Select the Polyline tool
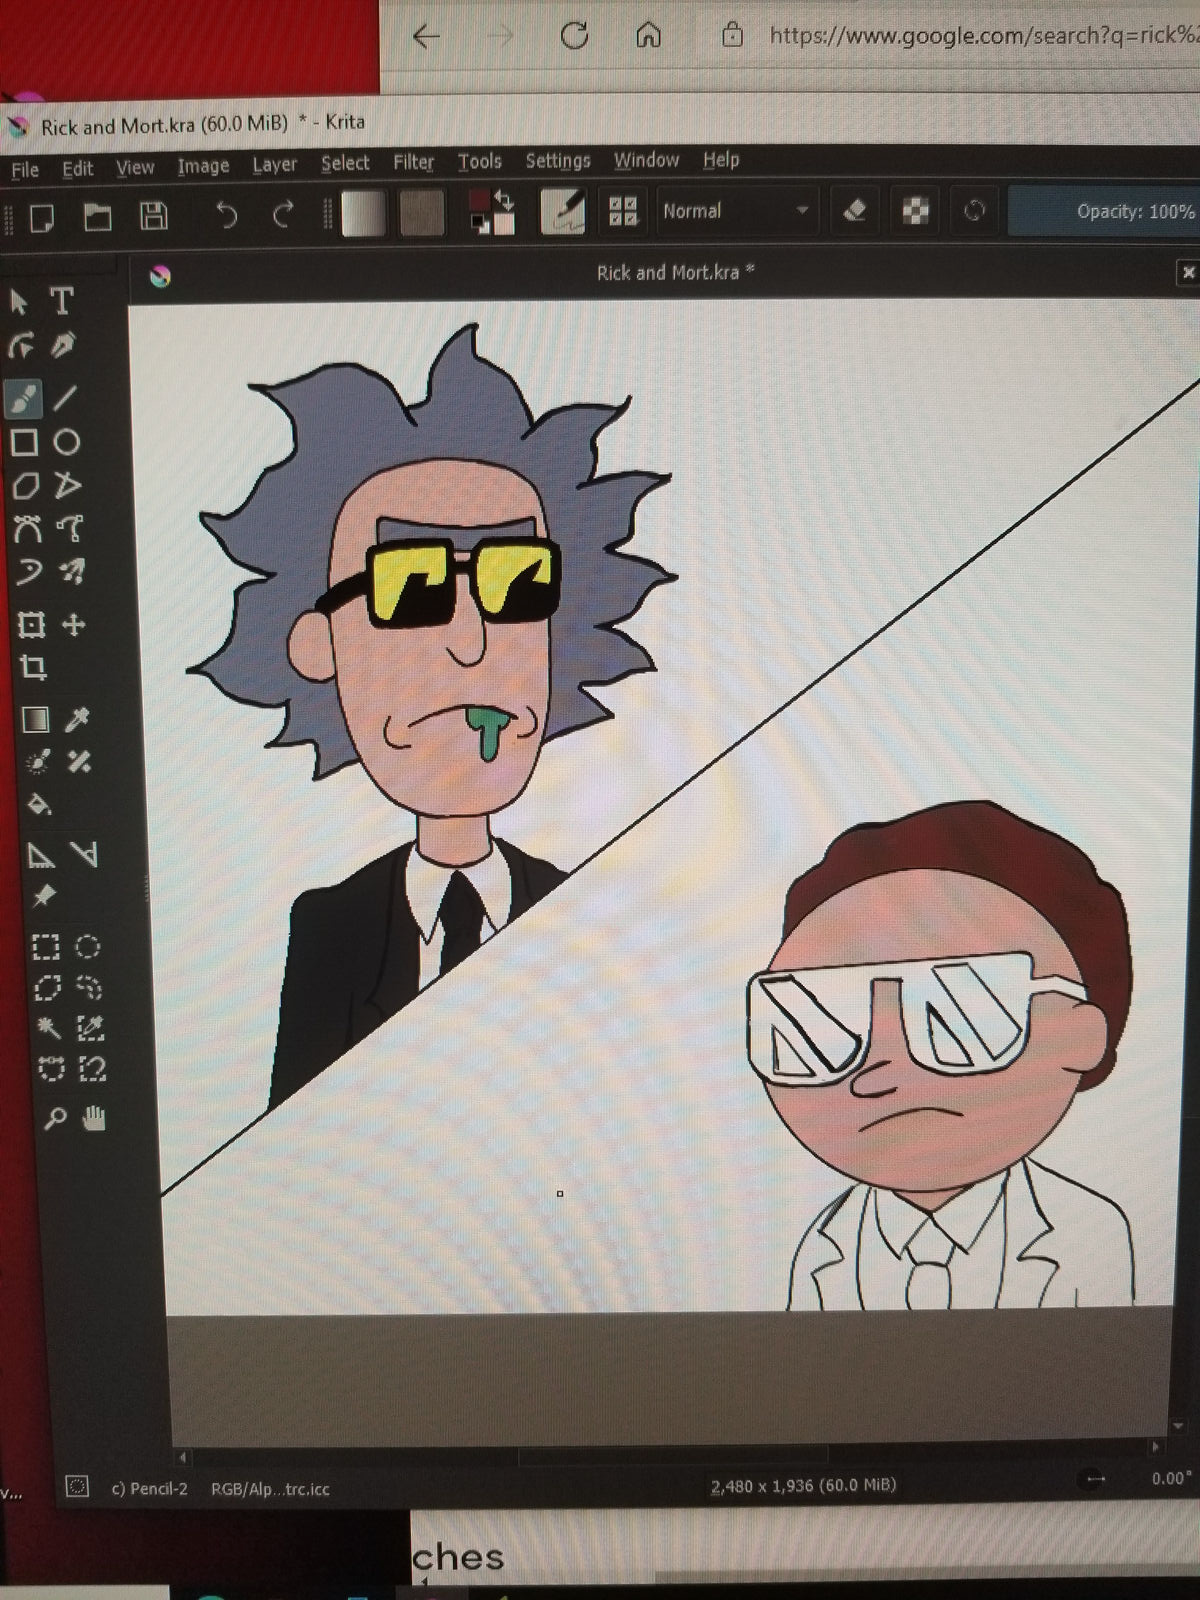Screen dimensions: 1200x1600 [67, 486]
